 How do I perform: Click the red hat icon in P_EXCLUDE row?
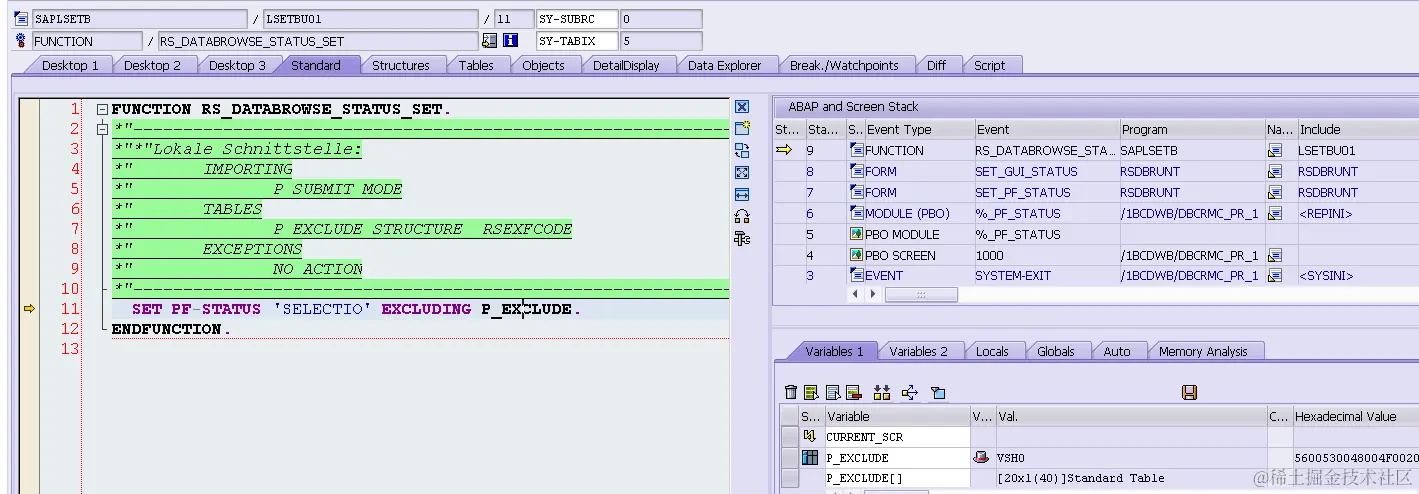tap(982, 457)
